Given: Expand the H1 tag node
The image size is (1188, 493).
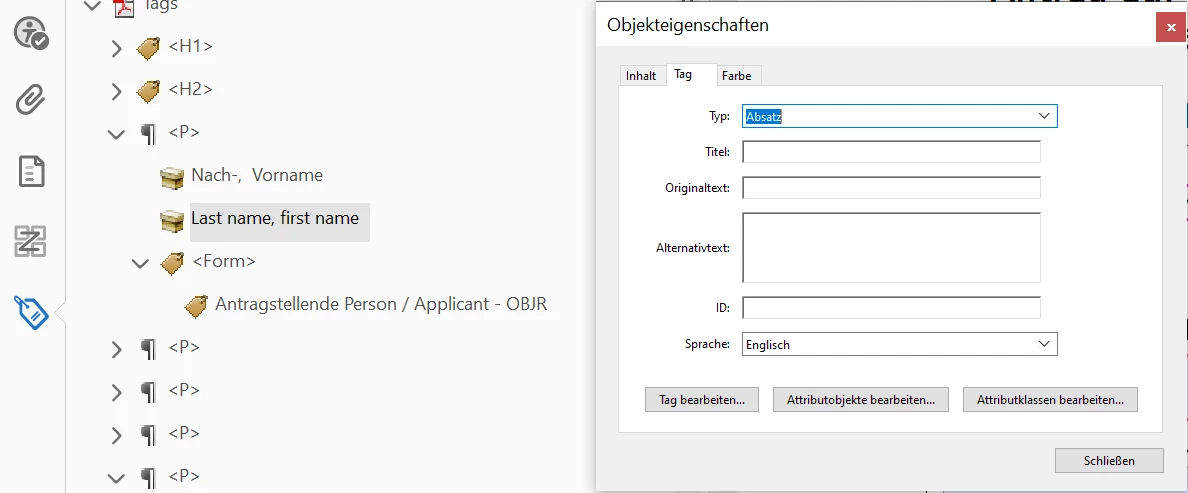Looking at the screenshot, I should pyautogui.click(x=116, y=49).
